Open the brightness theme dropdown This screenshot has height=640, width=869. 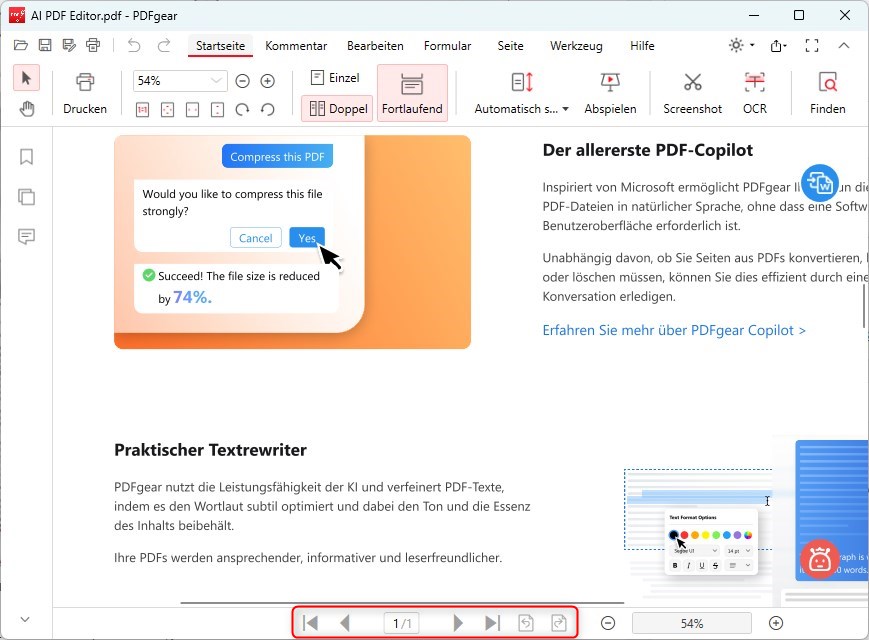pyautogui.click(x=742, y=45)
